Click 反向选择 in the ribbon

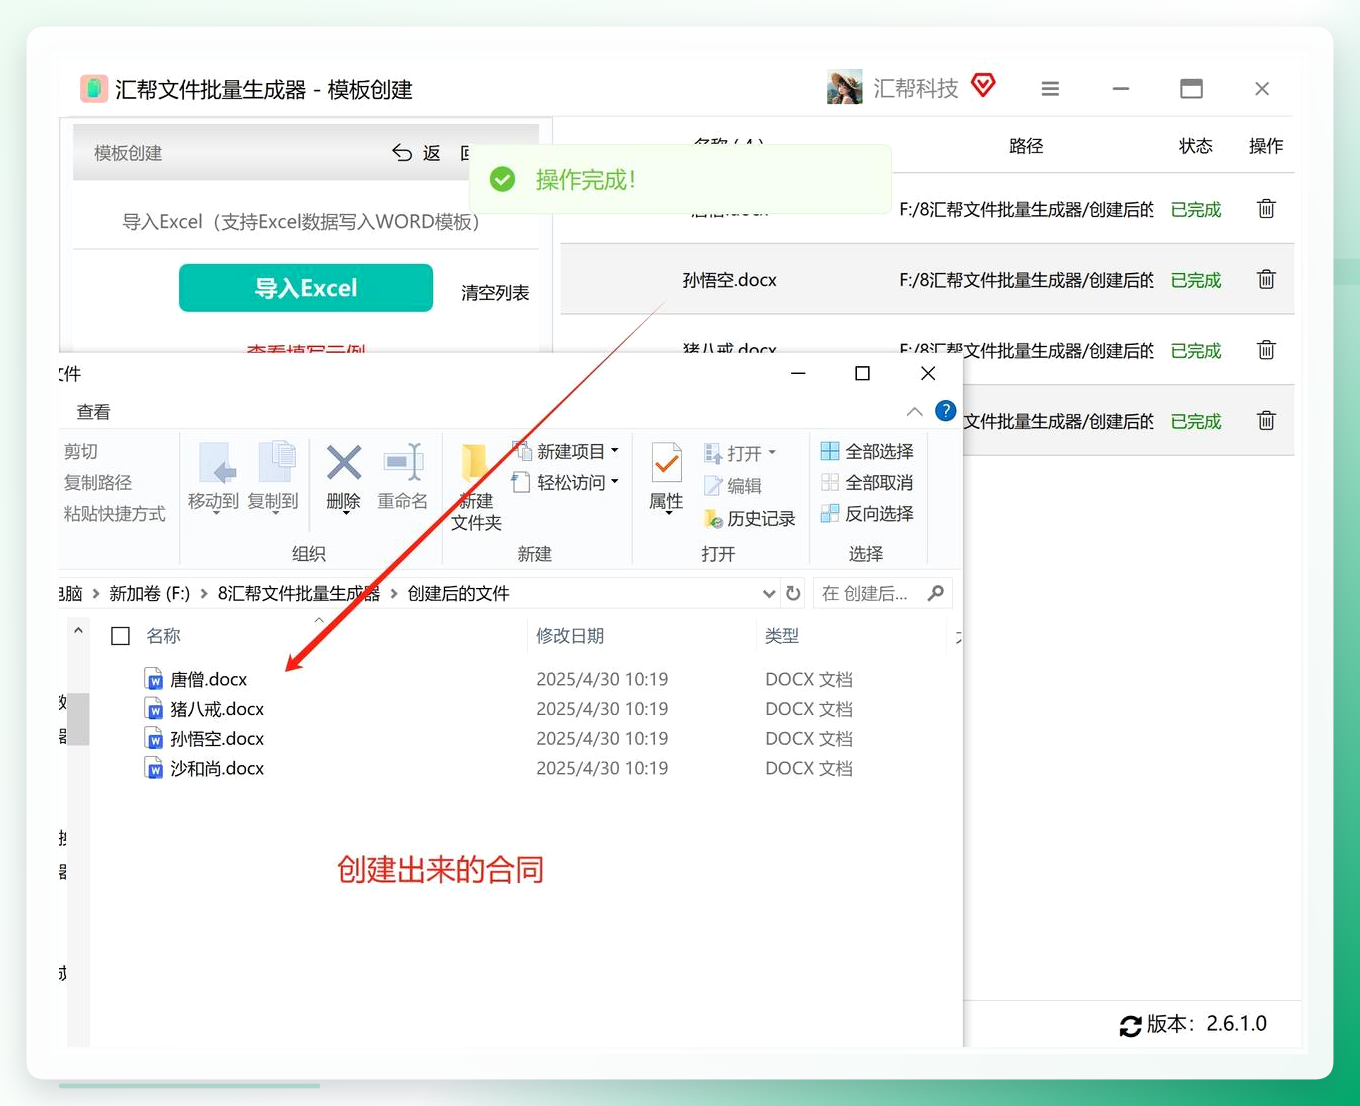867,513
